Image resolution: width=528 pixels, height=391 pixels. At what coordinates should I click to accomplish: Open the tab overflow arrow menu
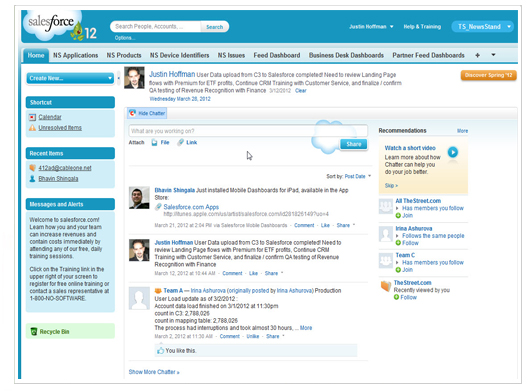493,55
